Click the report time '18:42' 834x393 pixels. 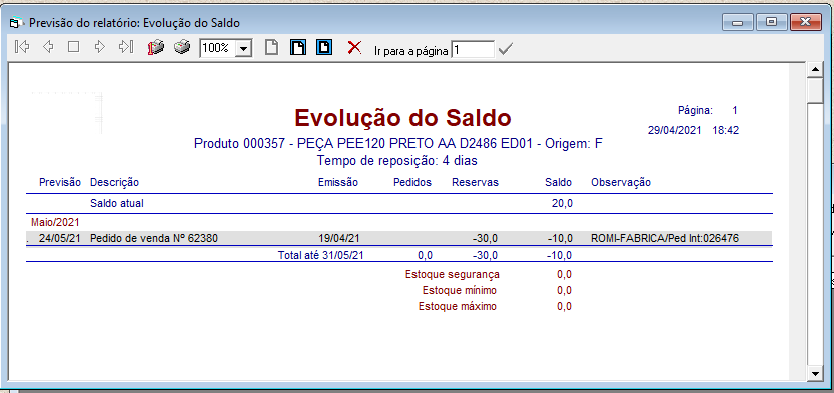point(725,130)
